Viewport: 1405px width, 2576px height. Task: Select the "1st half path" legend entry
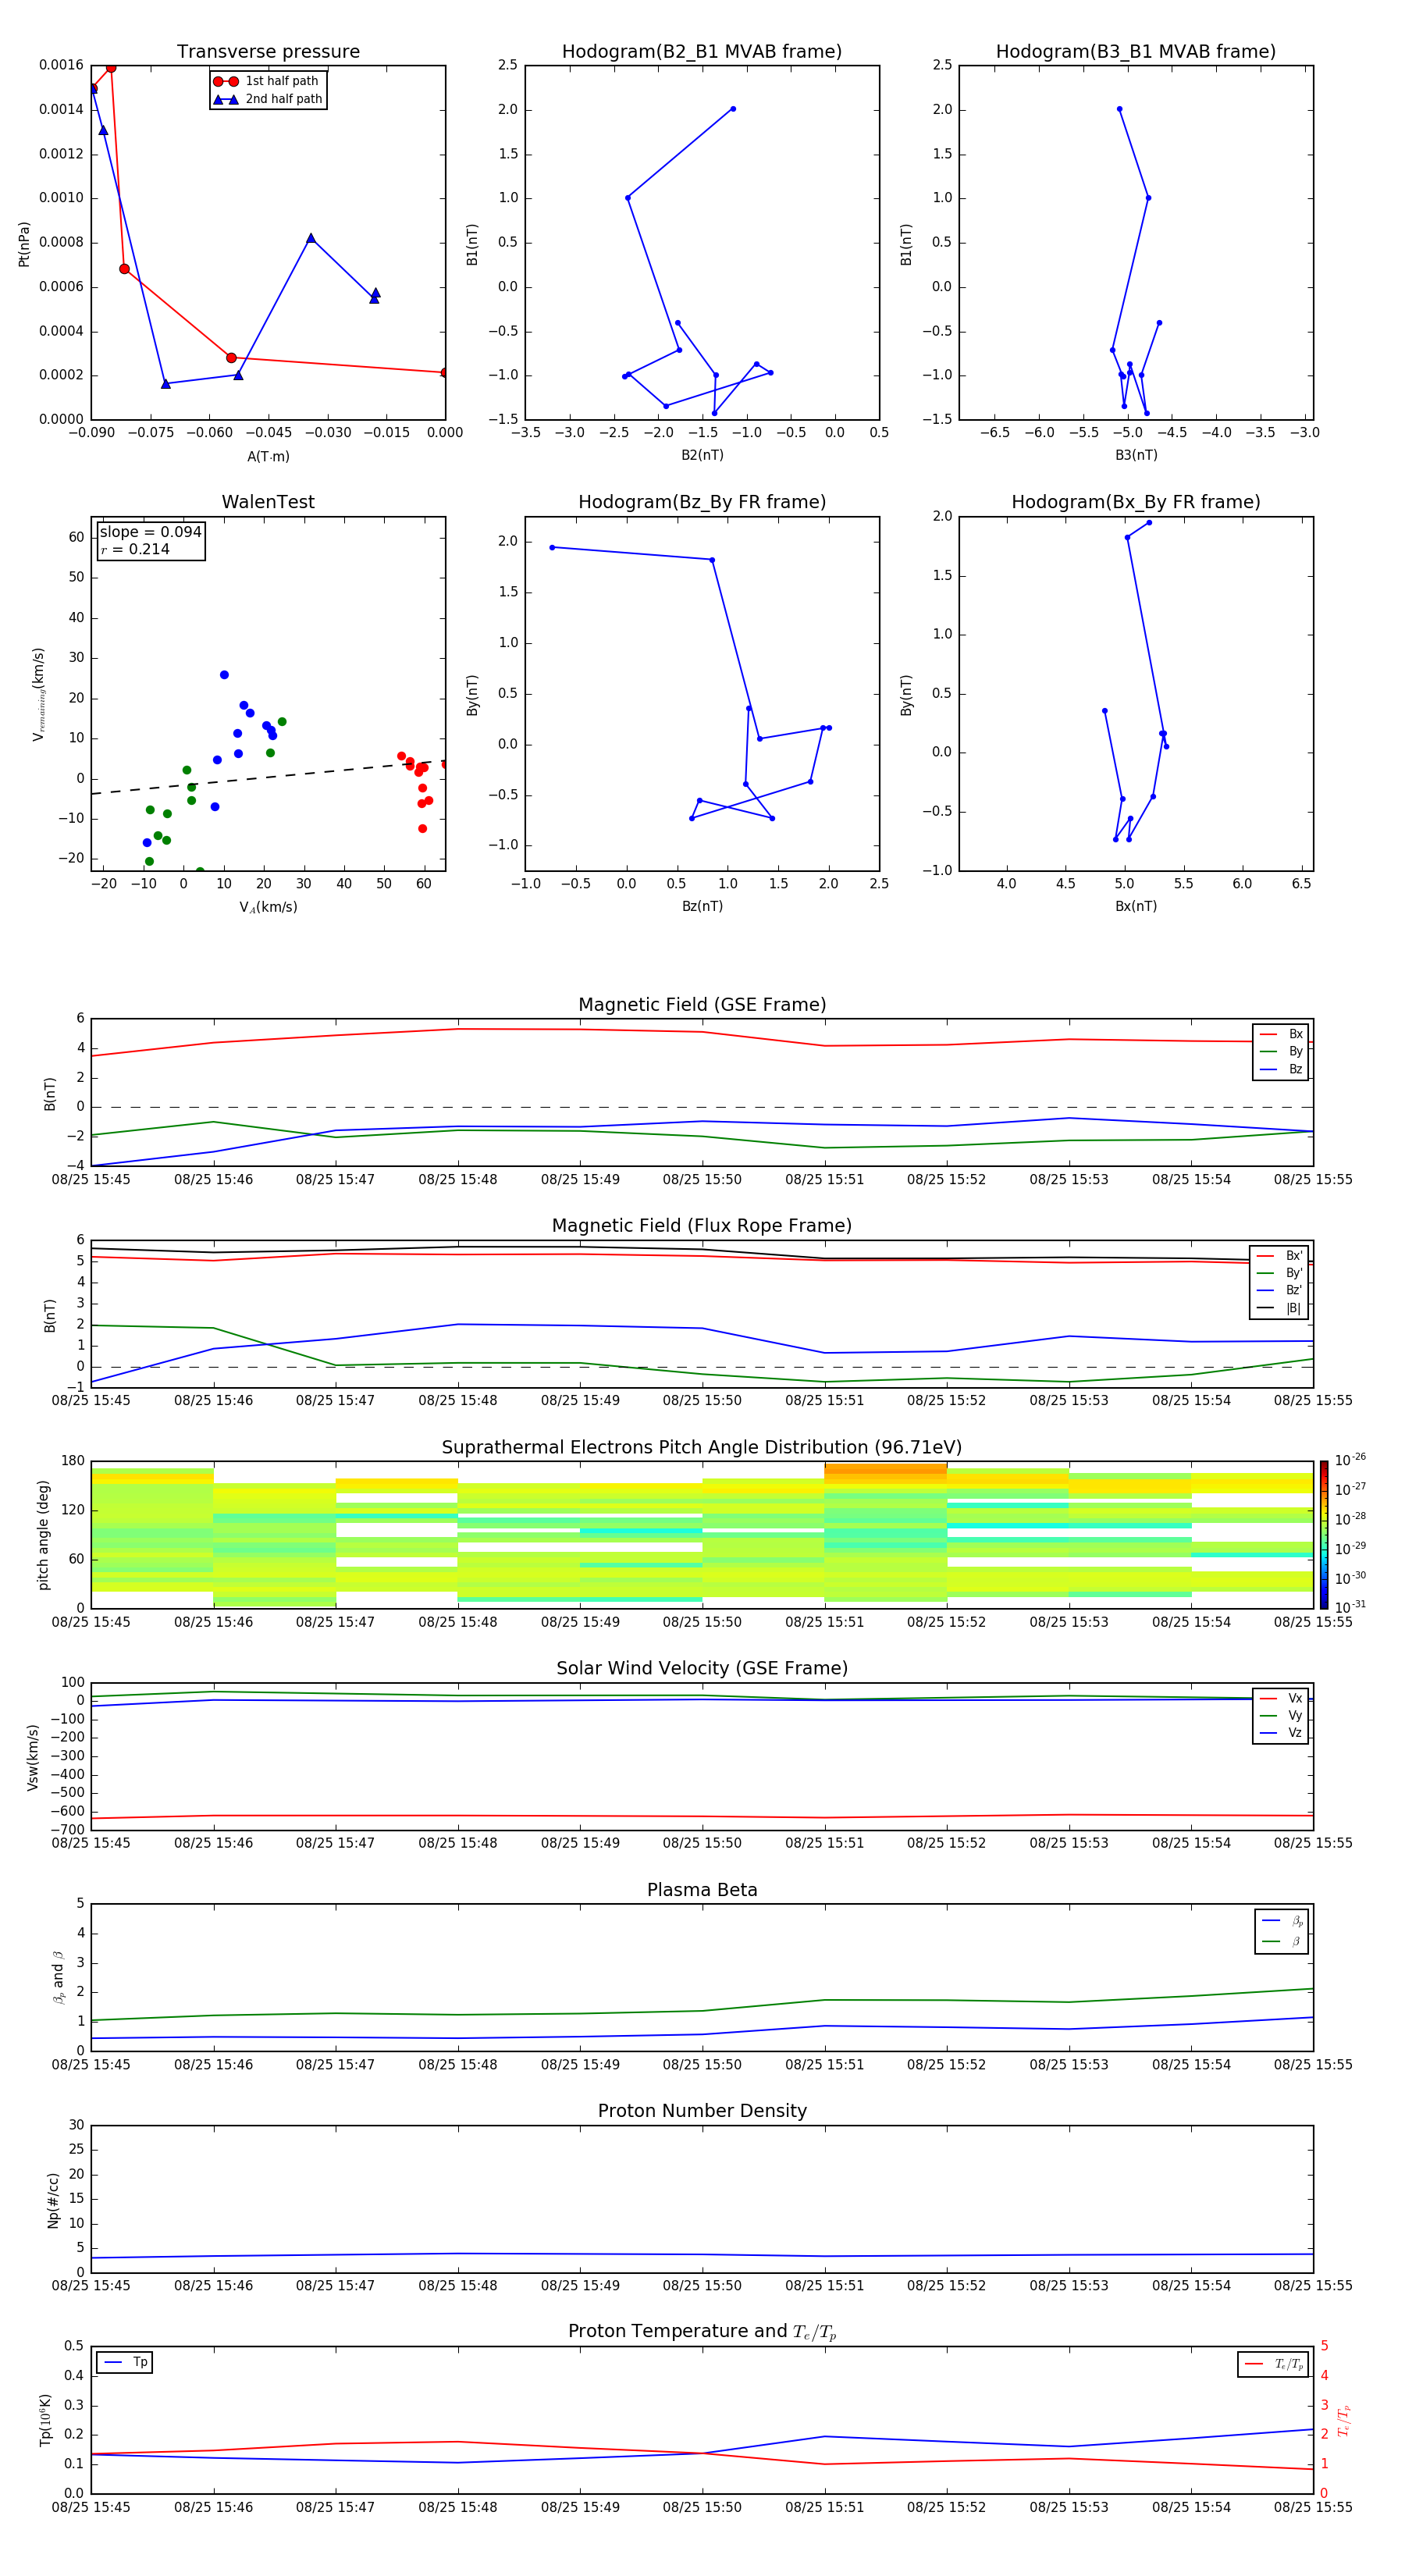[267, 81]
